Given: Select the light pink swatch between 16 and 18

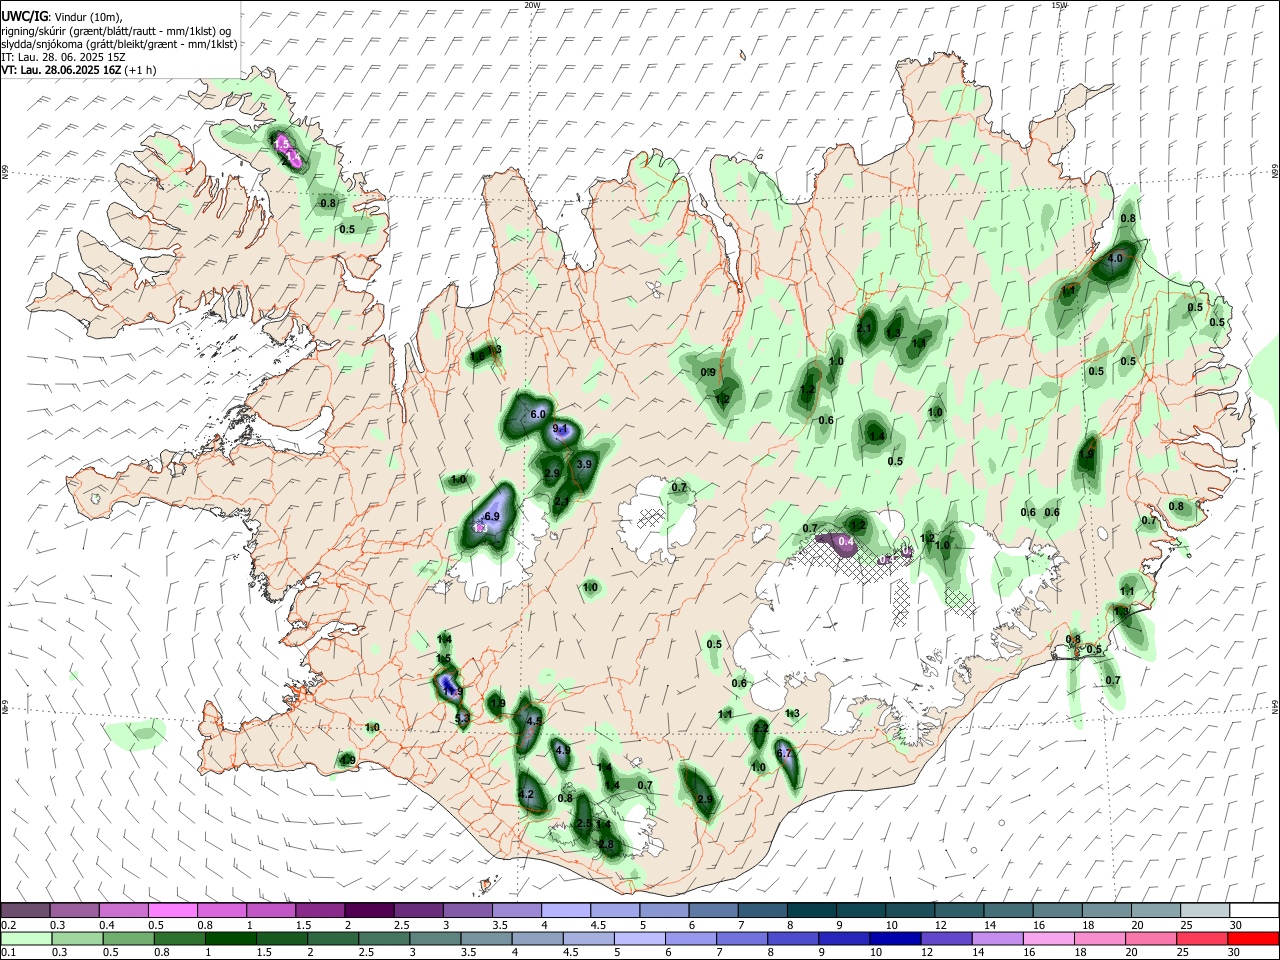Looking at the screenshot, I should (x=1048, y=938).
